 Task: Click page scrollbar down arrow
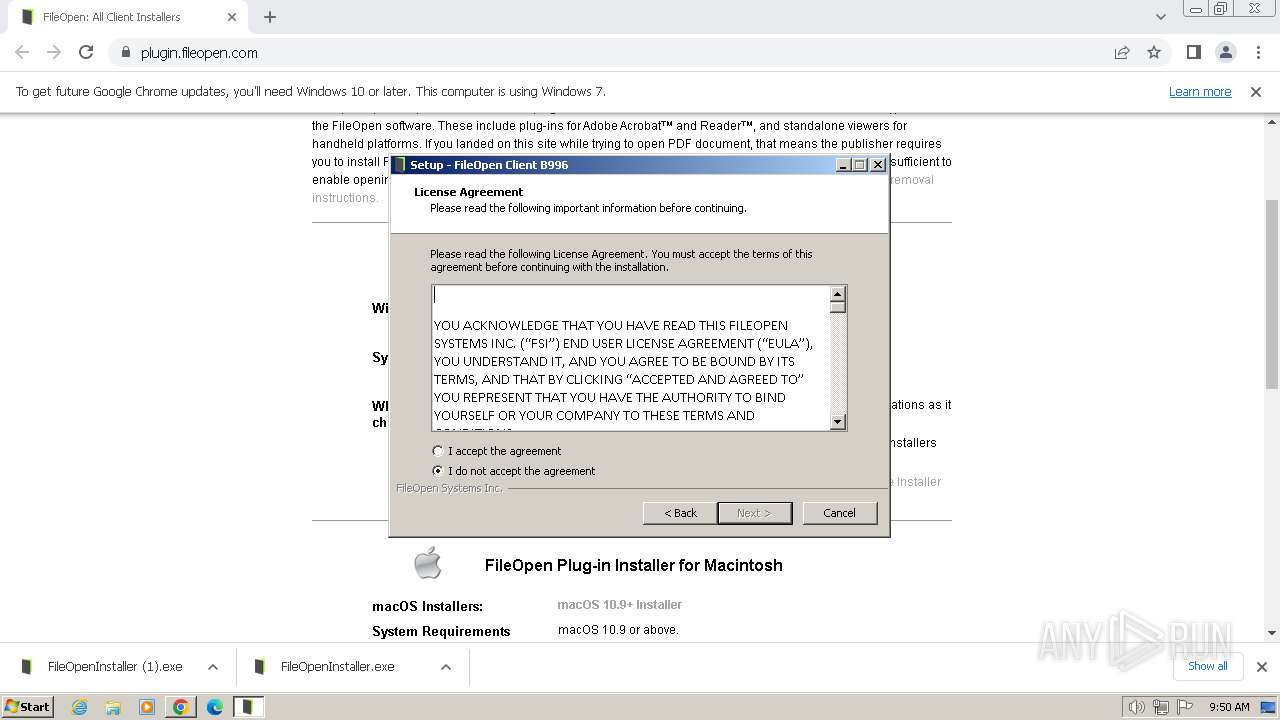pyautogui.click(x=1272, y=632)
